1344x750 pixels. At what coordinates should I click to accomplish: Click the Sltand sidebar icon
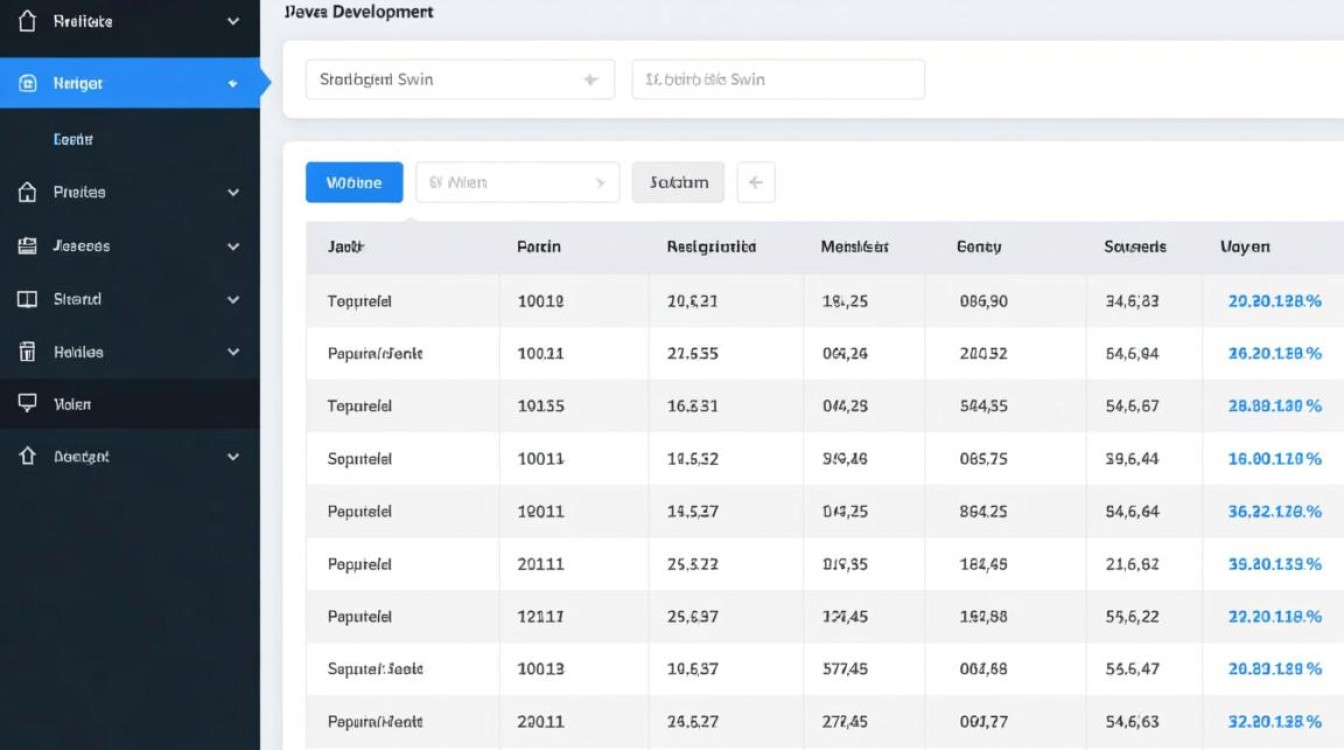(28, 299)
